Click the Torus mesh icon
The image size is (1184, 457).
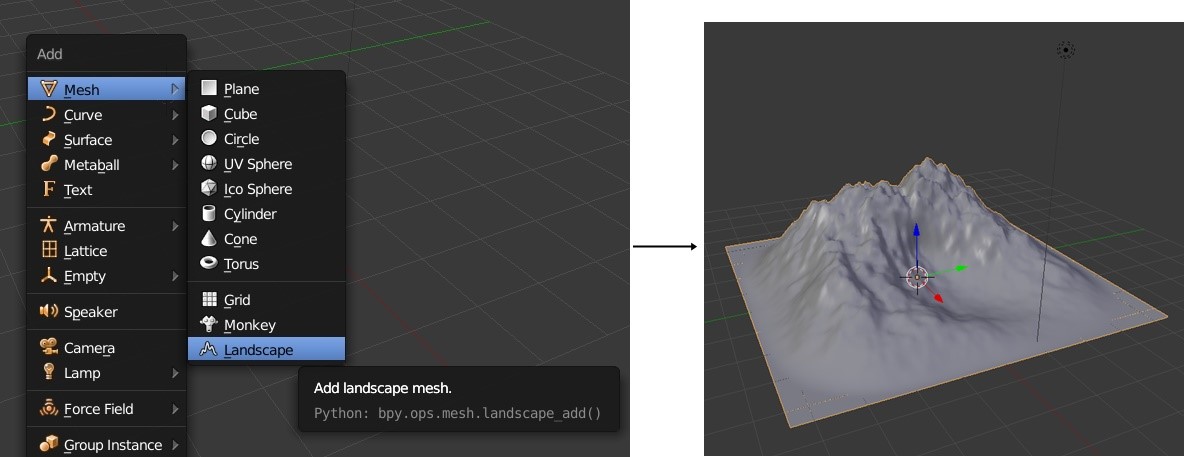point(209,263)
